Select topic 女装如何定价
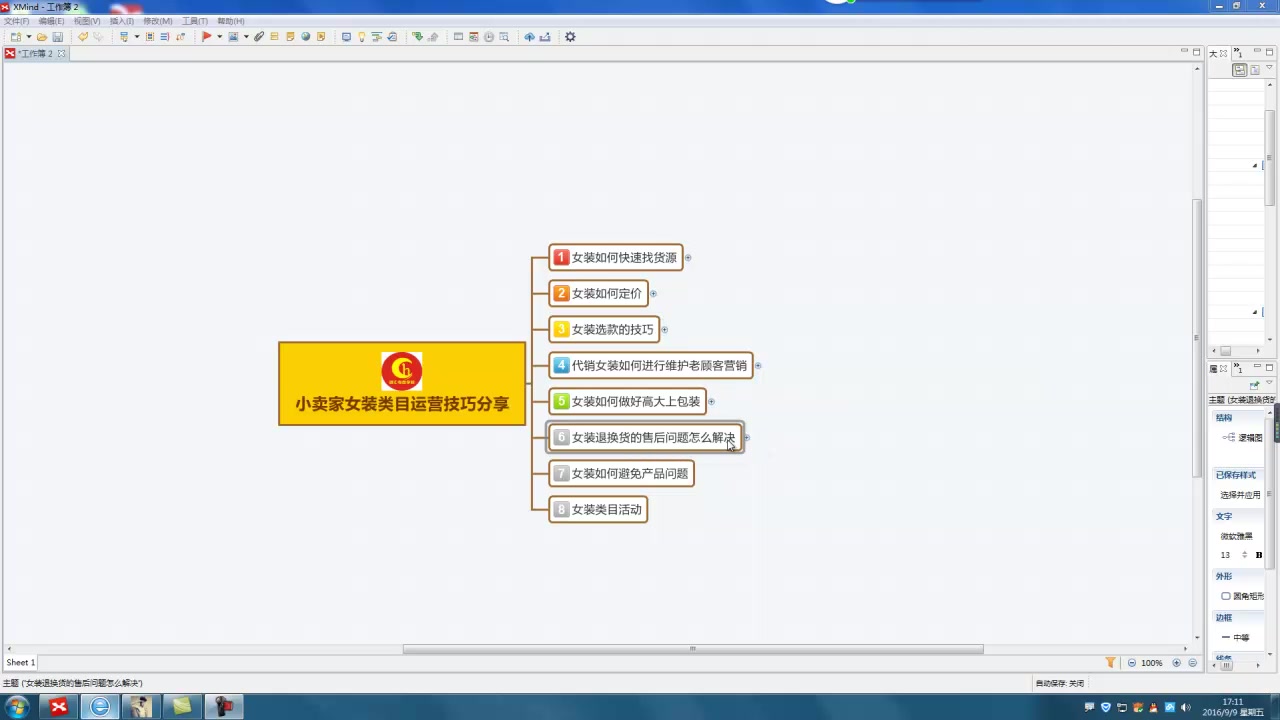The height and width of the screenshot is (720, 1280). 598,294
